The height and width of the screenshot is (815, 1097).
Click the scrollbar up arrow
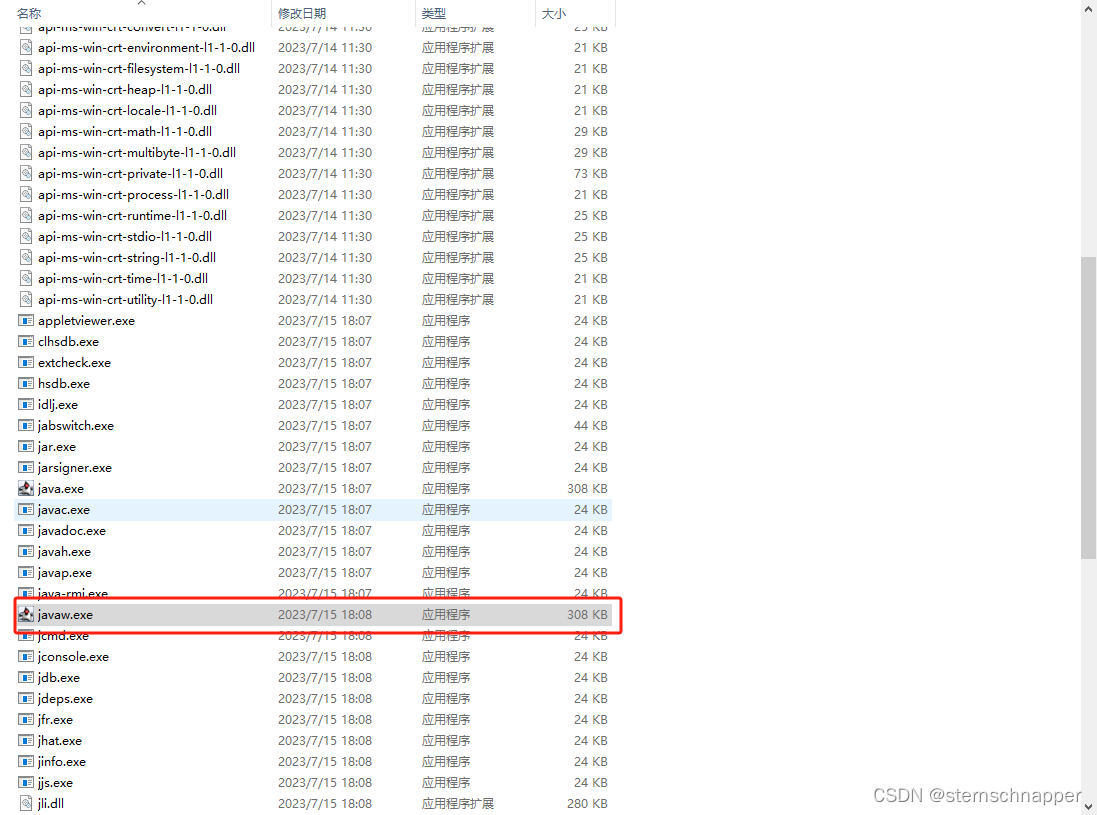(1089, 8)
